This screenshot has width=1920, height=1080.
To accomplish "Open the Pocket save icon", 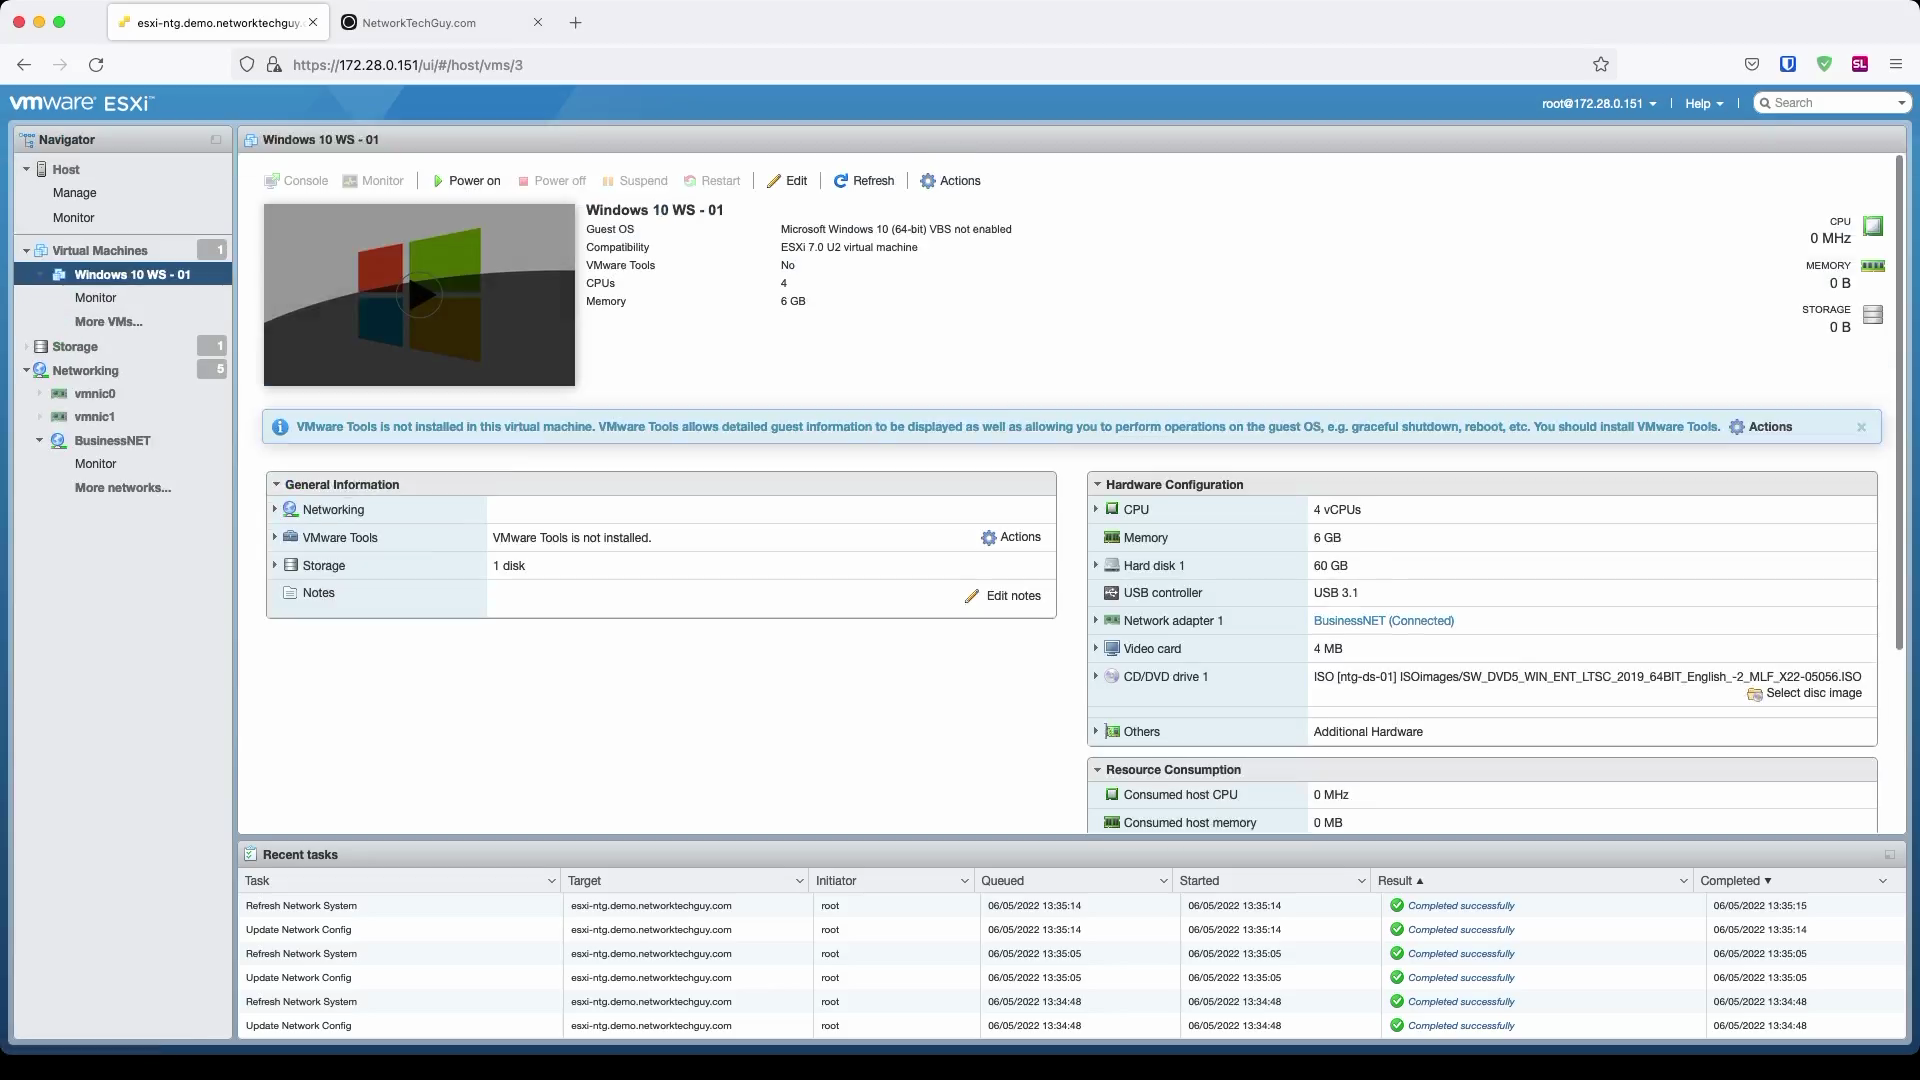I will click(x=1751, y=64).
